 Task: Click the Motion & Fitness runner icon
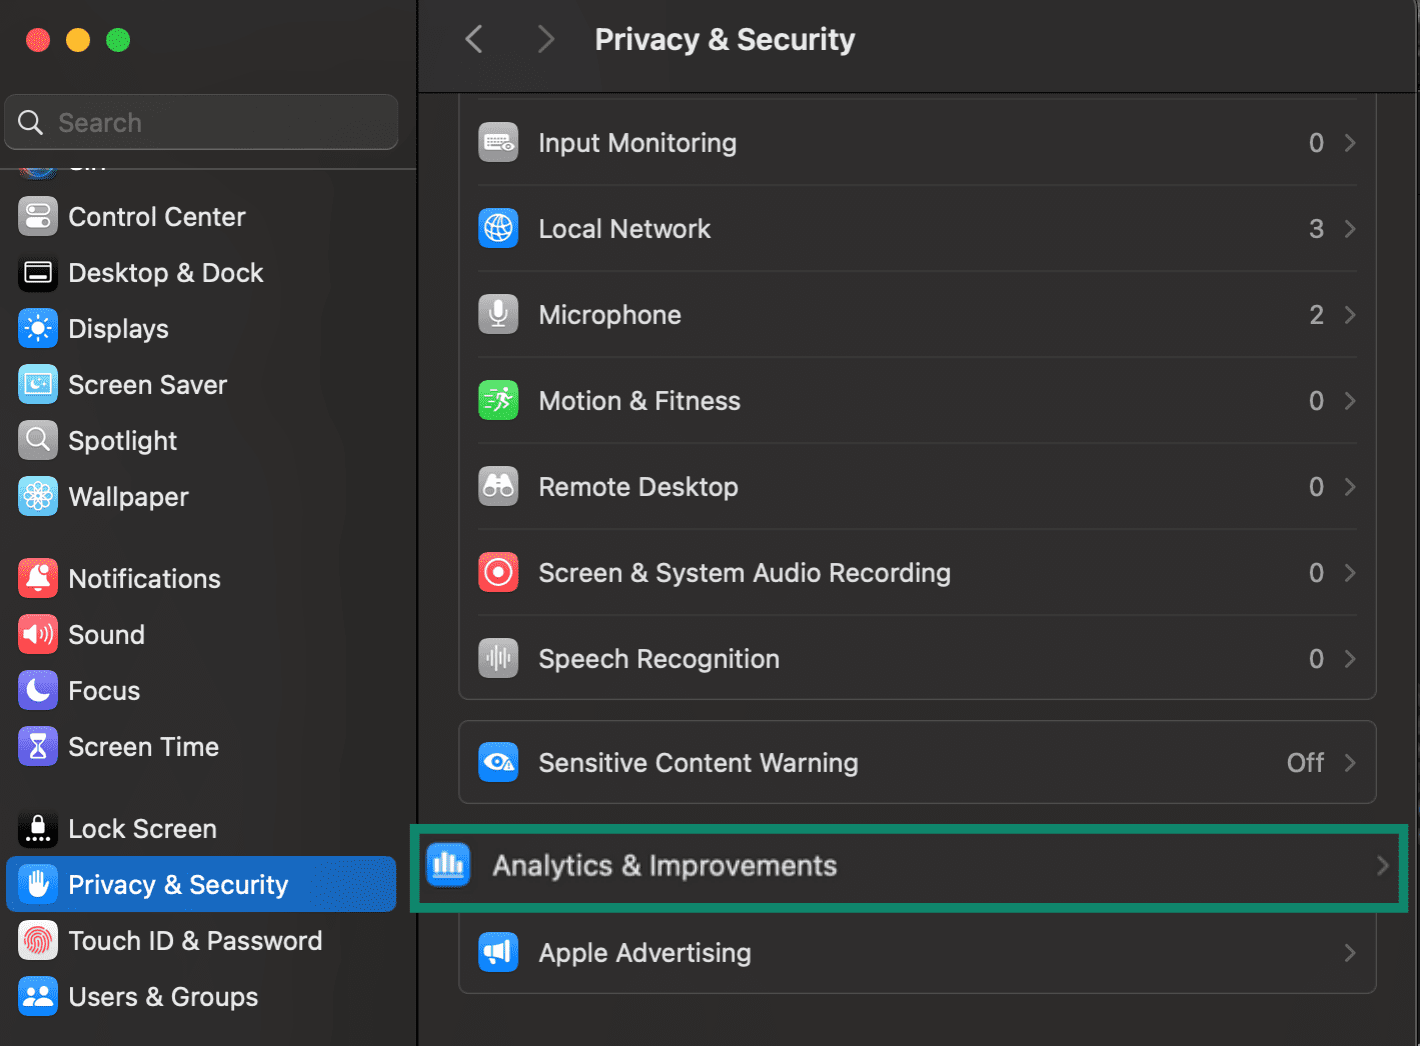pos(498,400)
